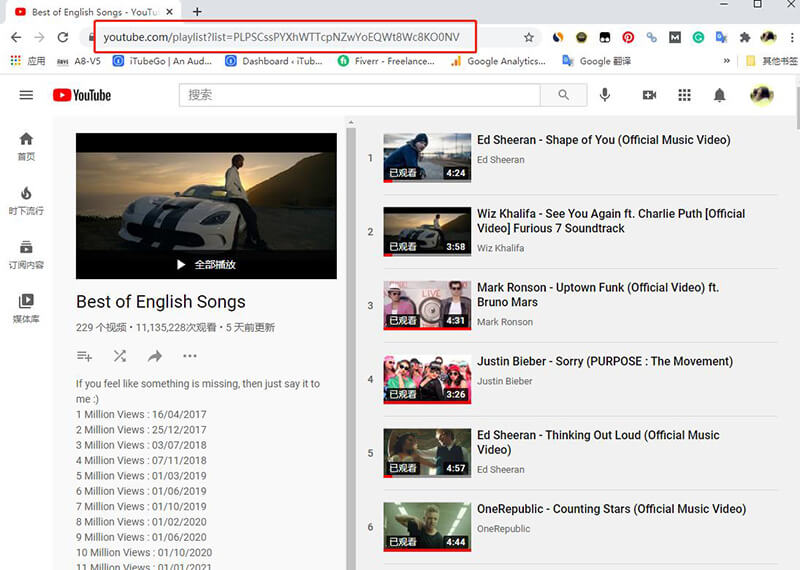
Task: Click the Pinterest extension icon
Action: coord(628,37)
